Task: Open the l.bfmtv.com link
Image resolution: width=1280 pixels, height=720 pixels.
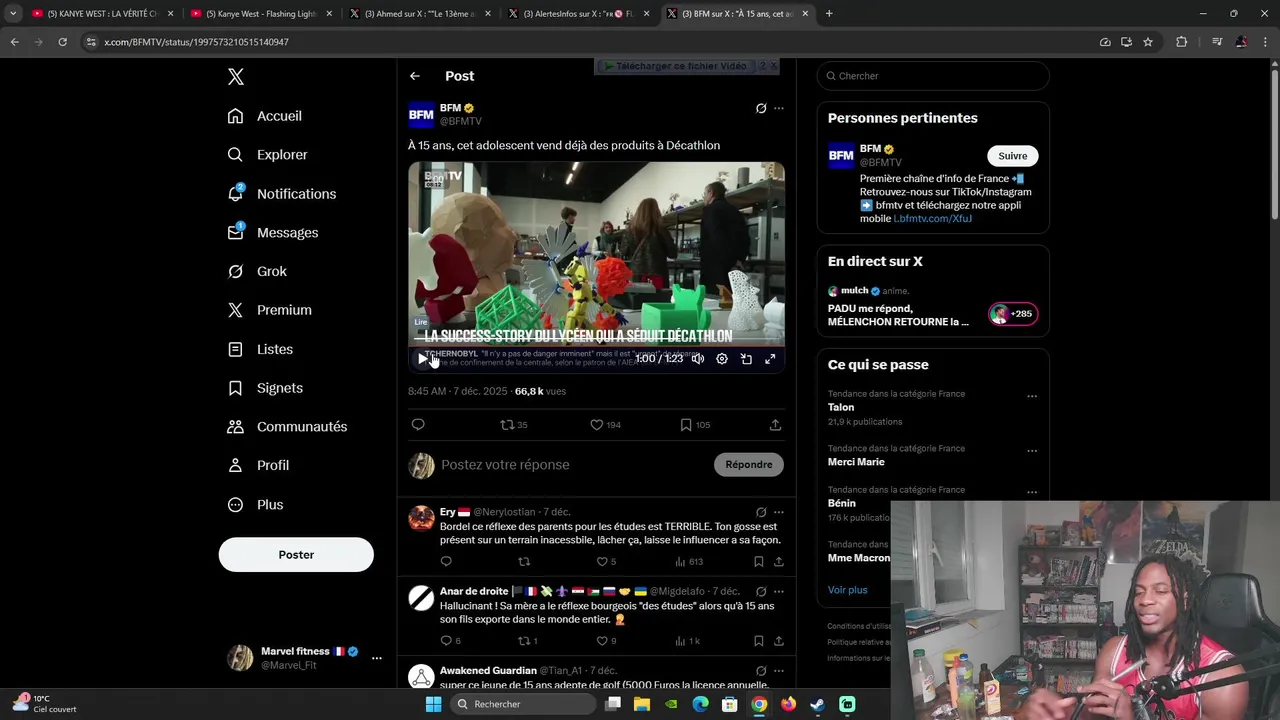Action: [932, 219]
